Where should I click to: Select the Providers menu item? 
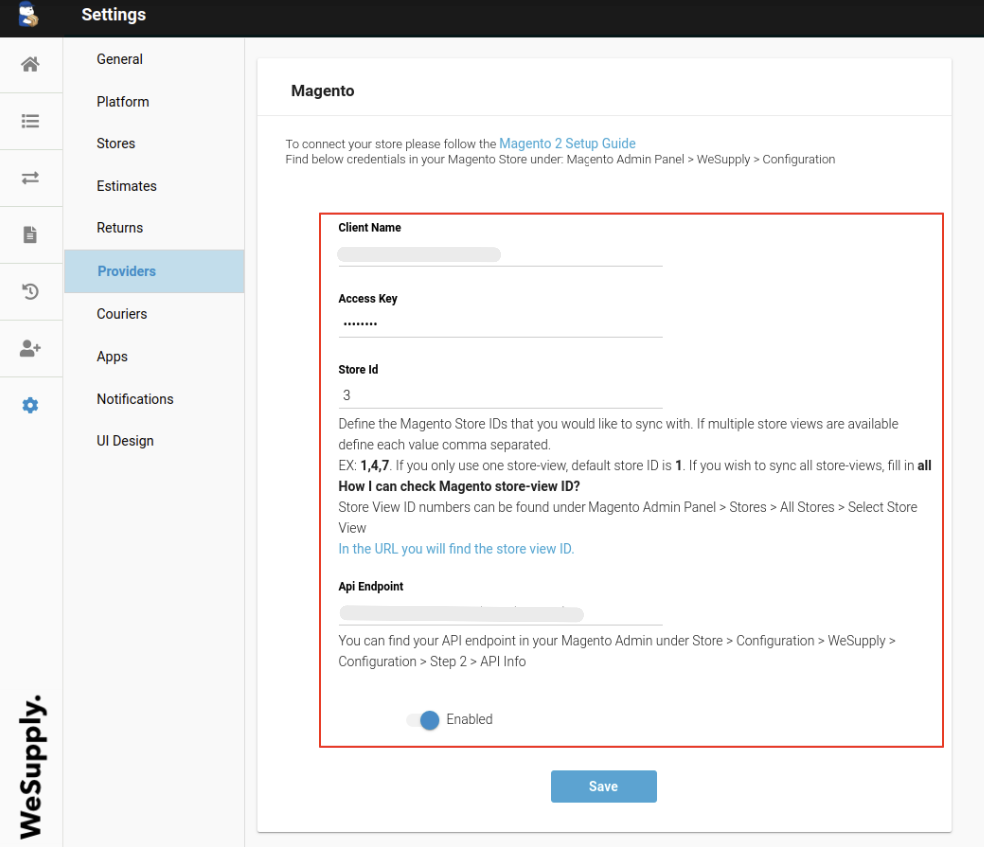154,271
